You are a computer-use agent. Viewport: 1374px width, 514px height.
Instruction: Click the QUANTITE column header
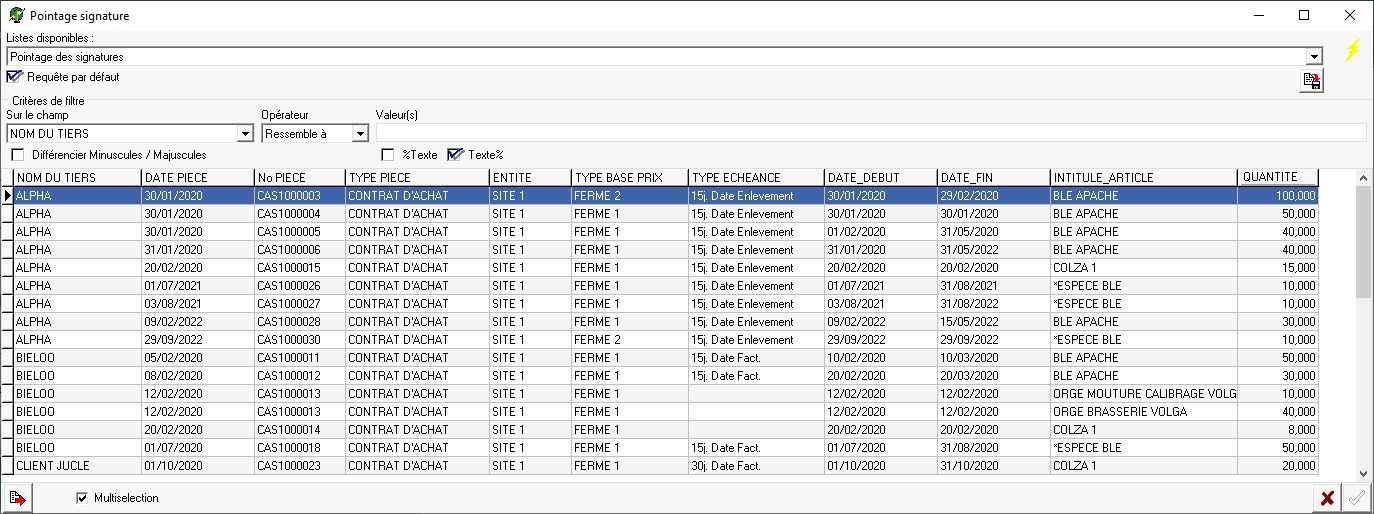click(1277, 177)
